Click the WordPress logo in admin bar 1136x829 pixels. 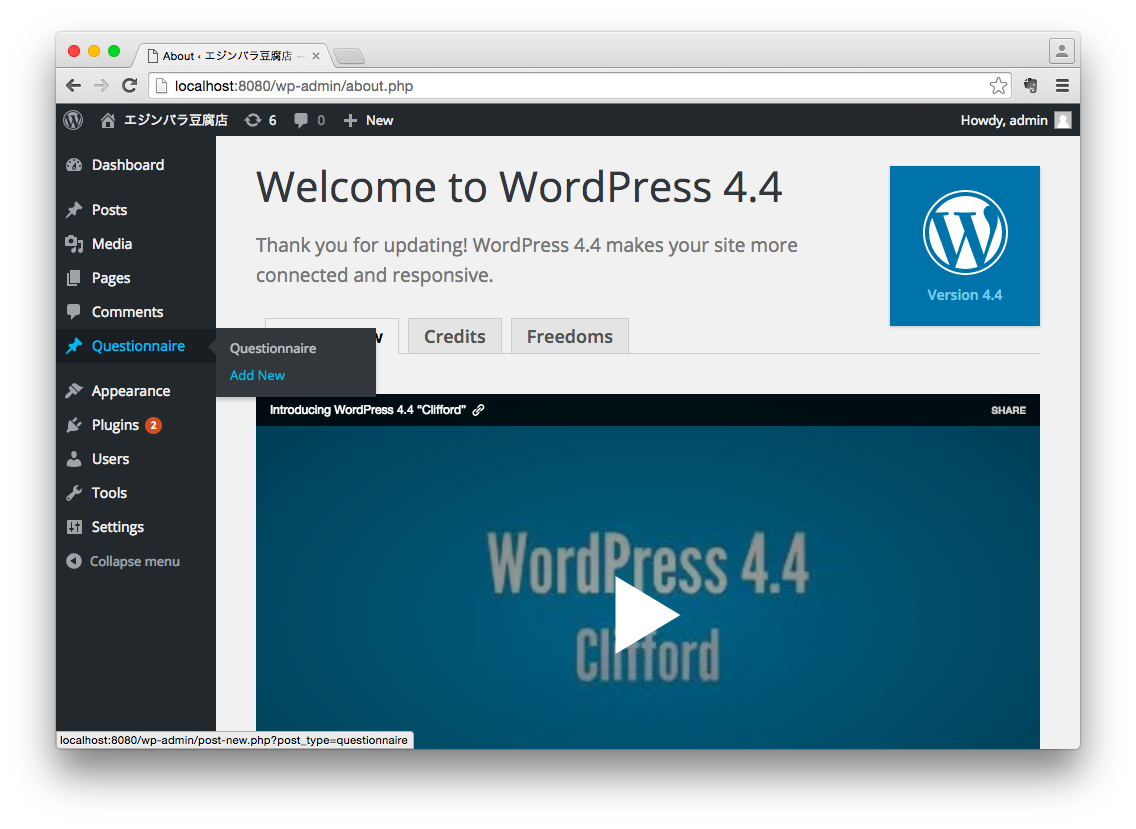(73, 120)
